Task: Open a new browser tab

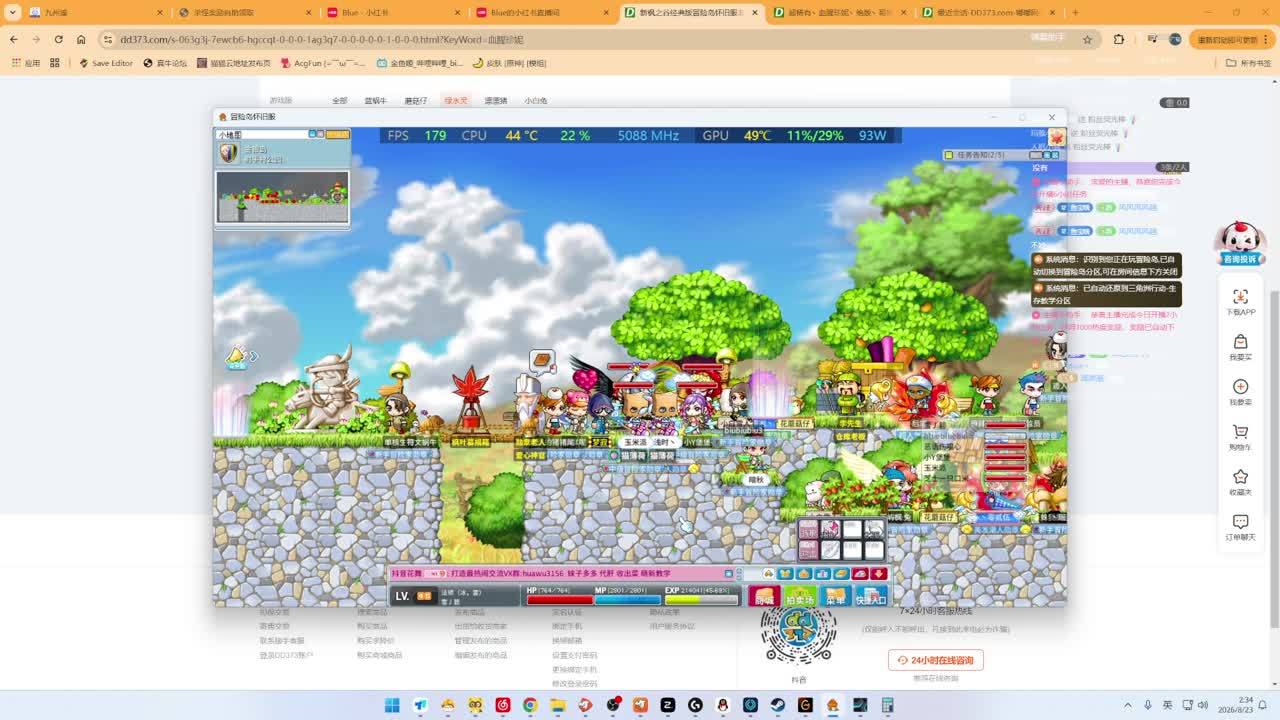Action: (x=1076, y=13)
